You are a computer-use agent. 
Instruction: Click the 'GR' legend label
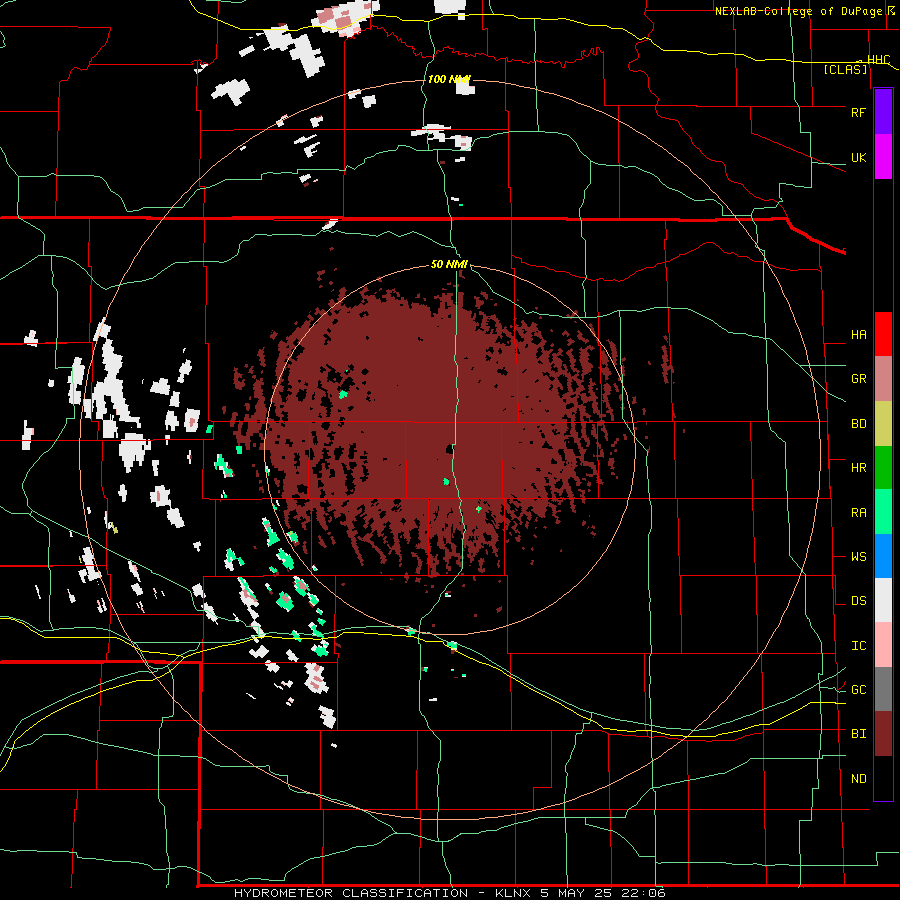(858, 379)
